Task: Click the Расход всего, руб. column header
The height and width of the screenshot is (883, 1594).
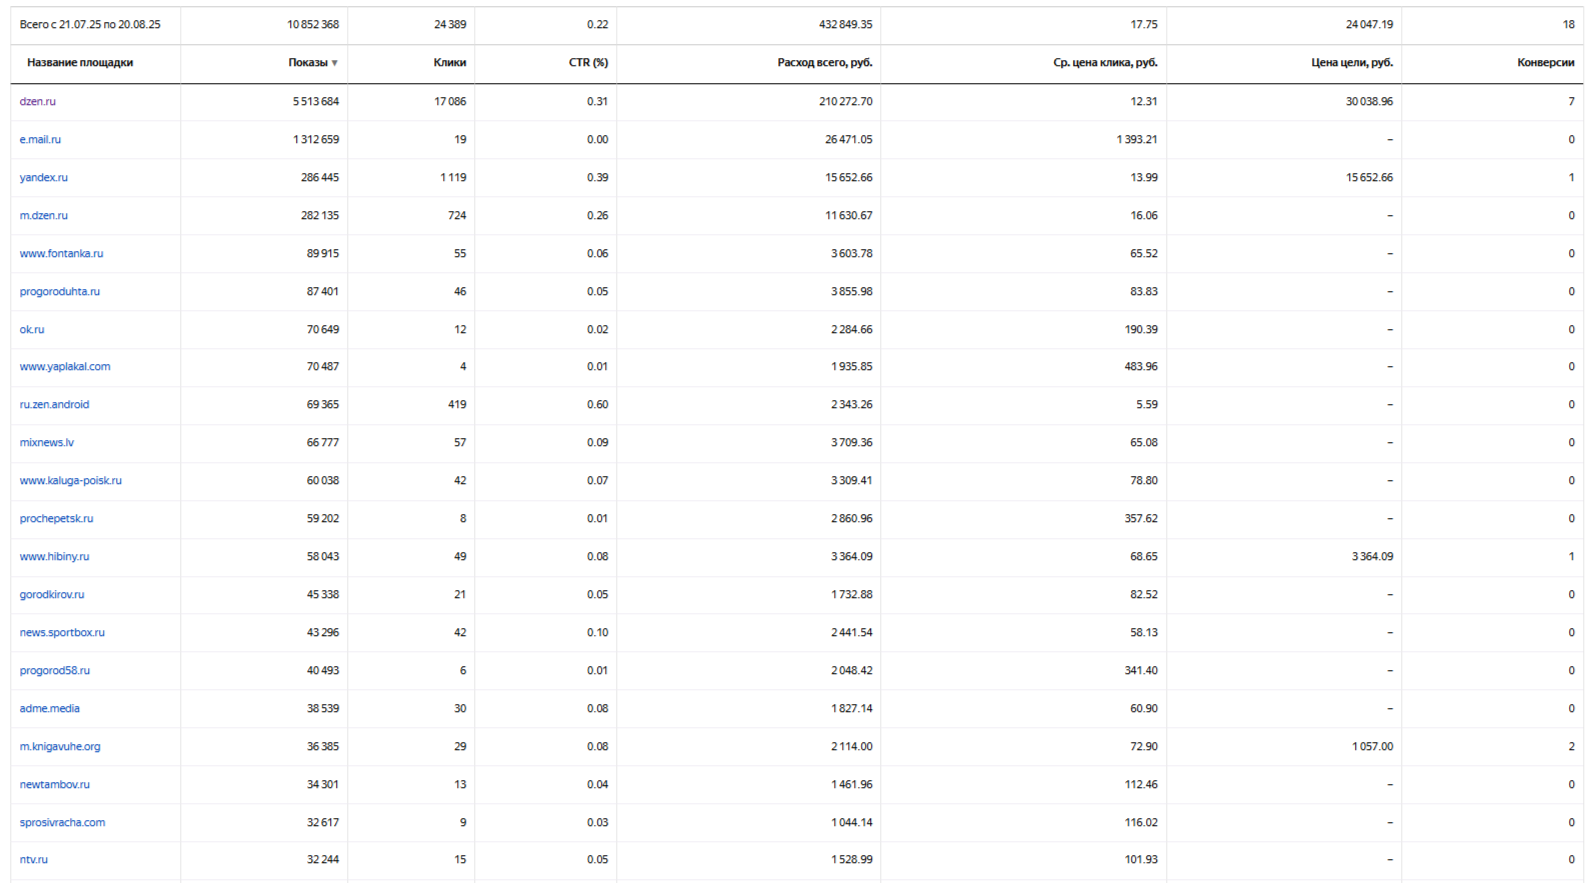Action: (x=824, y=62)
